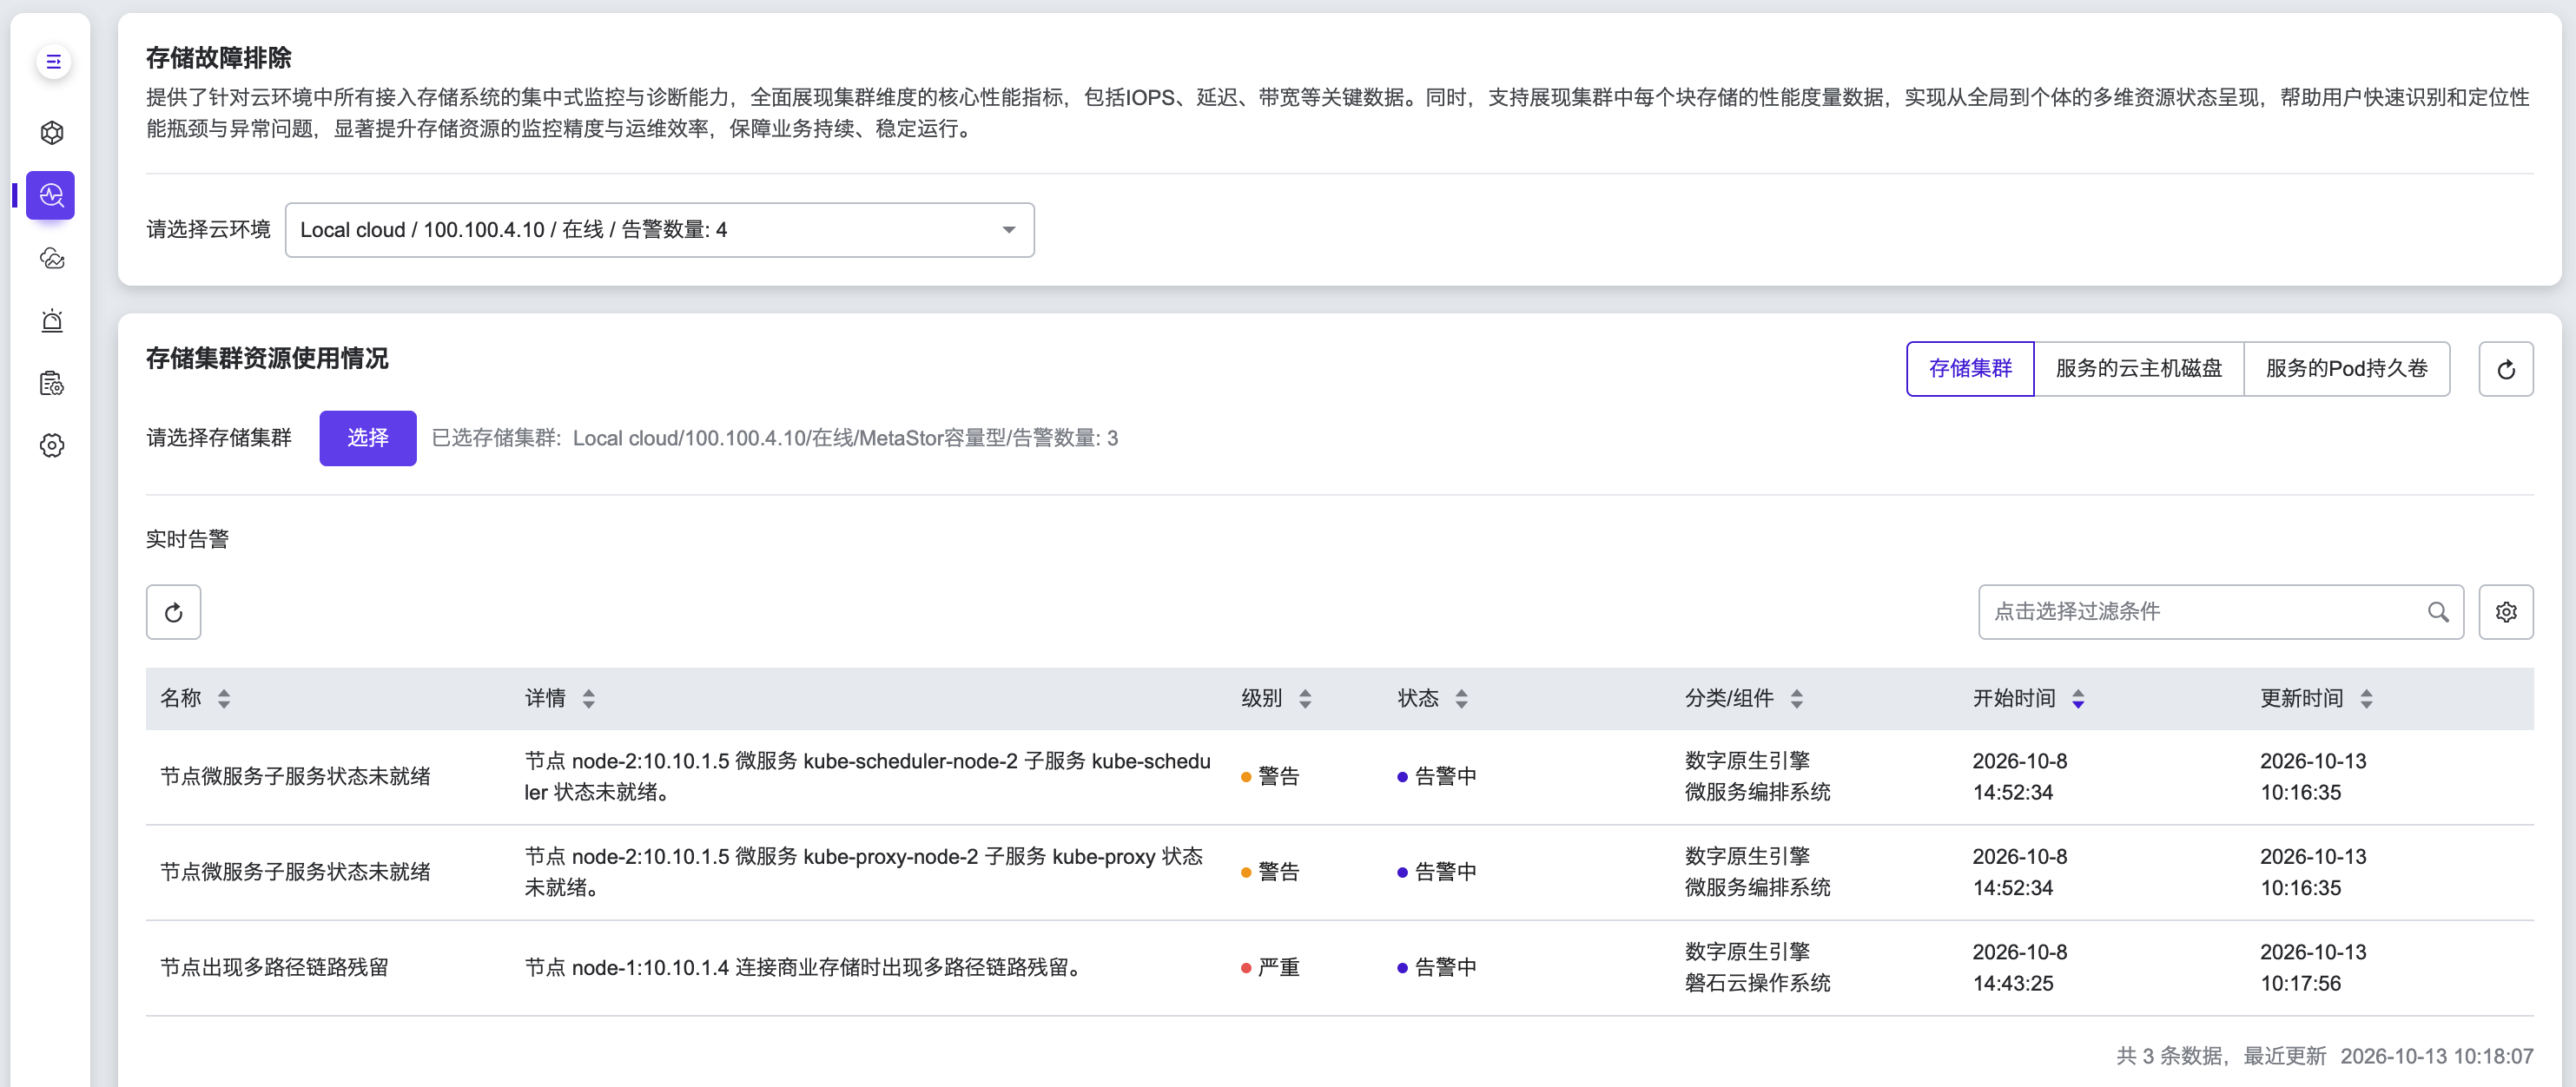Viewport: 2576px width, 1087px height.
Task: Click alert detail mentioning kube-proxy-node-2
Action: click(x=864, y=872)
